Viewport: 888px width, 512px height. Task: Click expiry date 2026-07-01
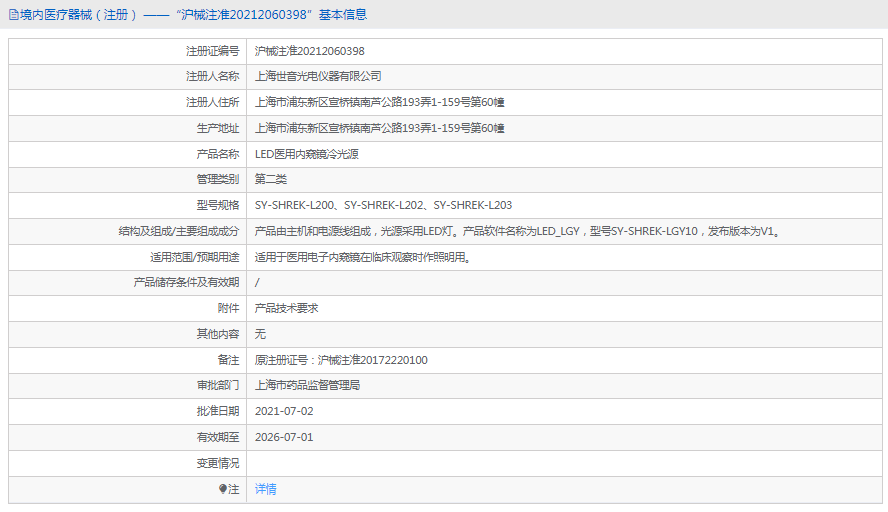[x=284, y=437]
